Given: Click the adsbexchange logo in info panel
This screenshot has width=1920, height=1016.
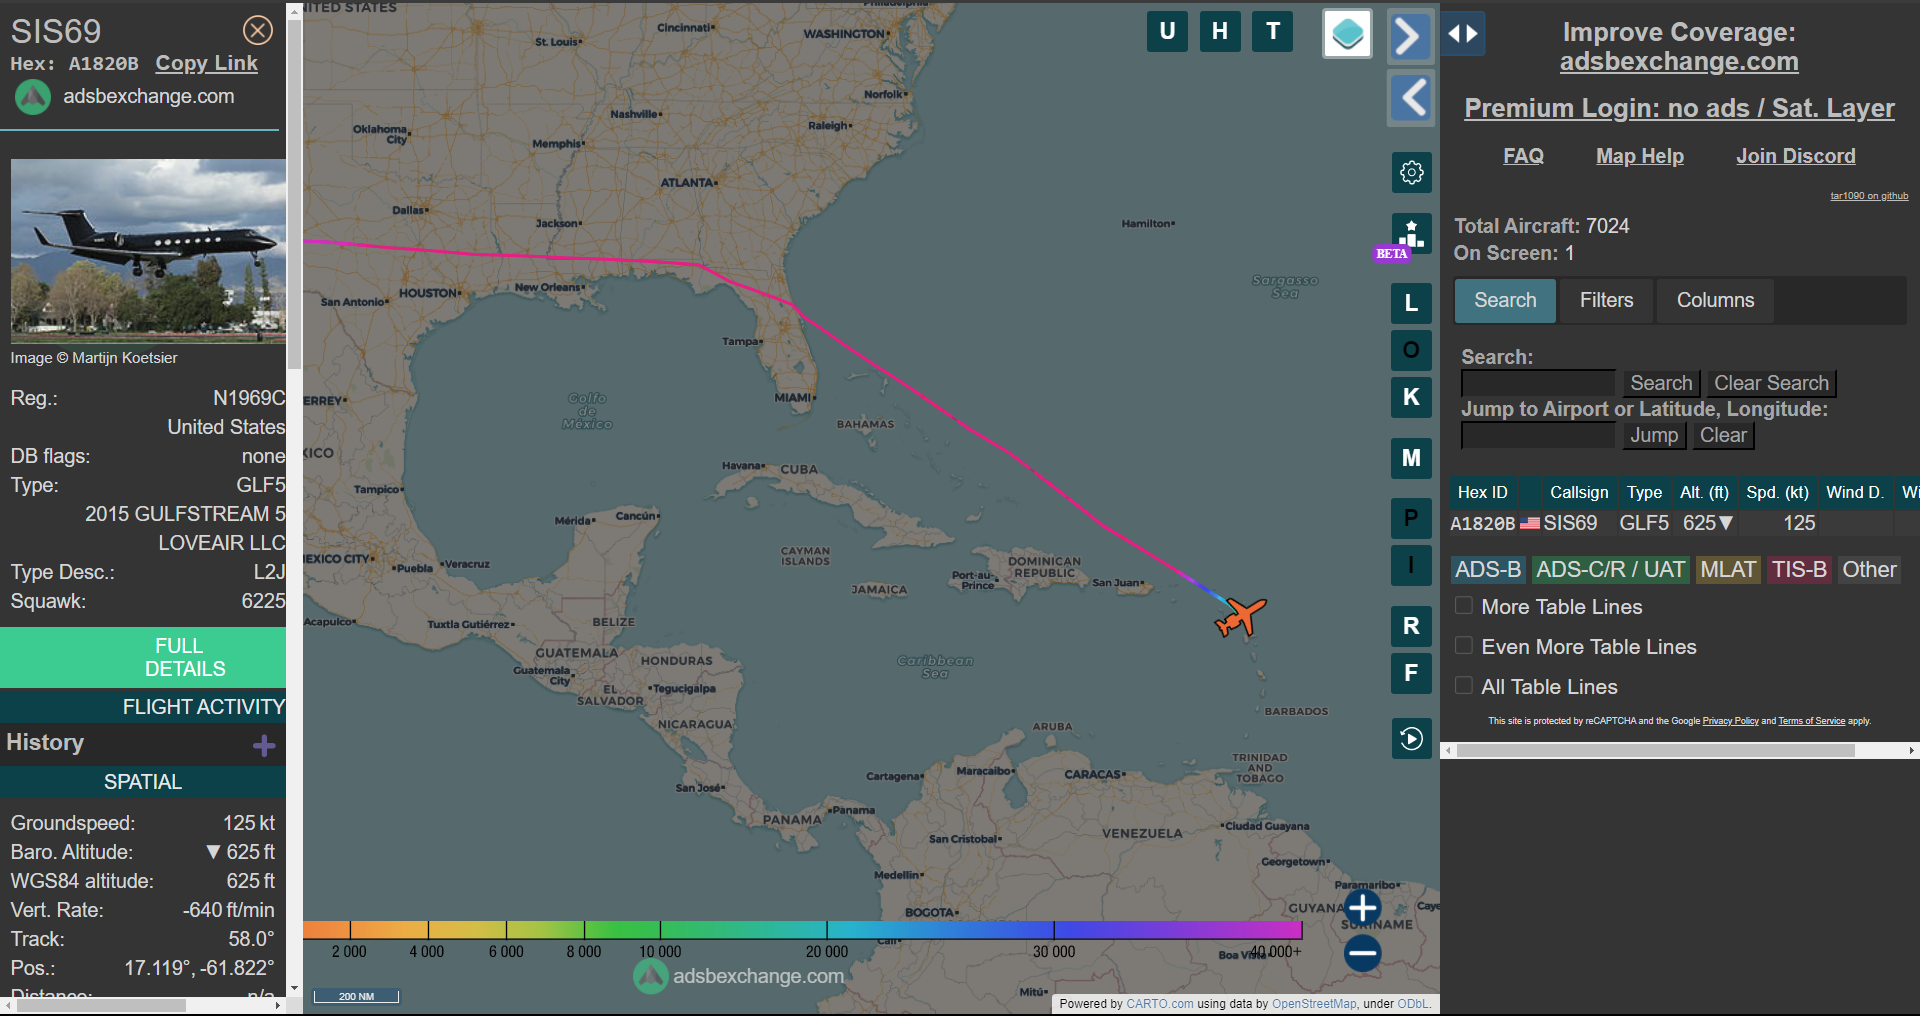Looking at the screenshot, I should 33,97.
